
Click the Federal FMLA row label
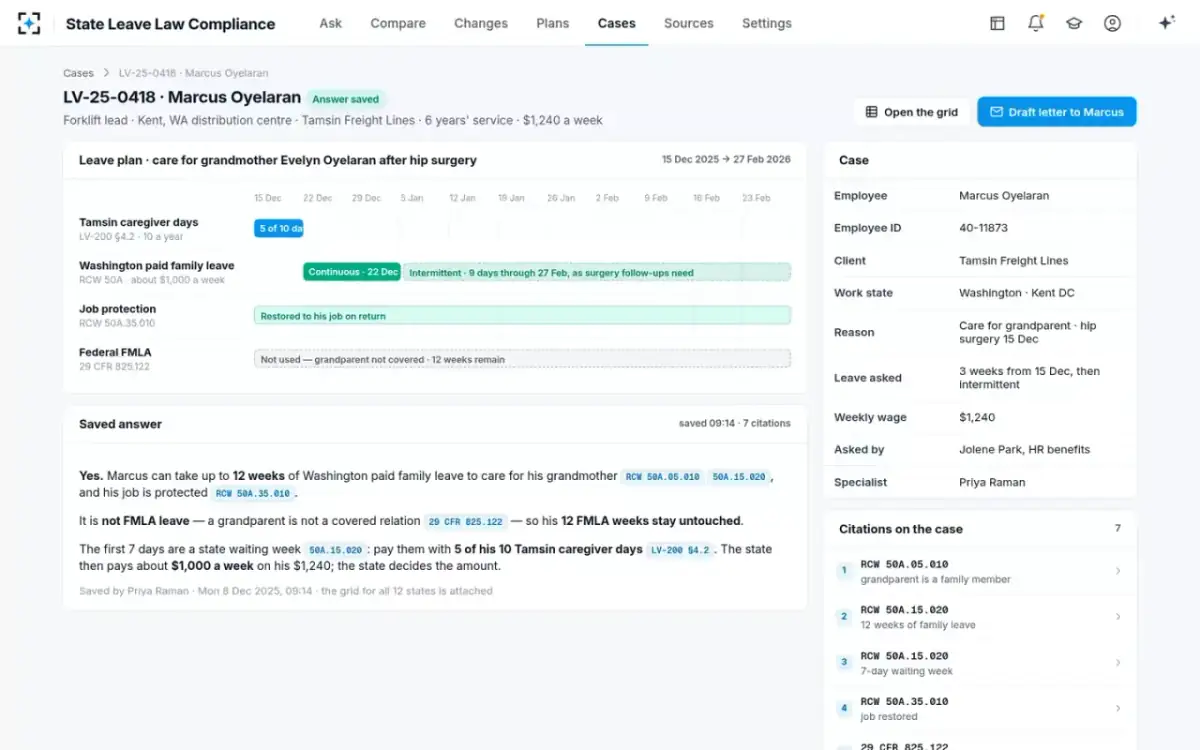(x=115, y=352)
